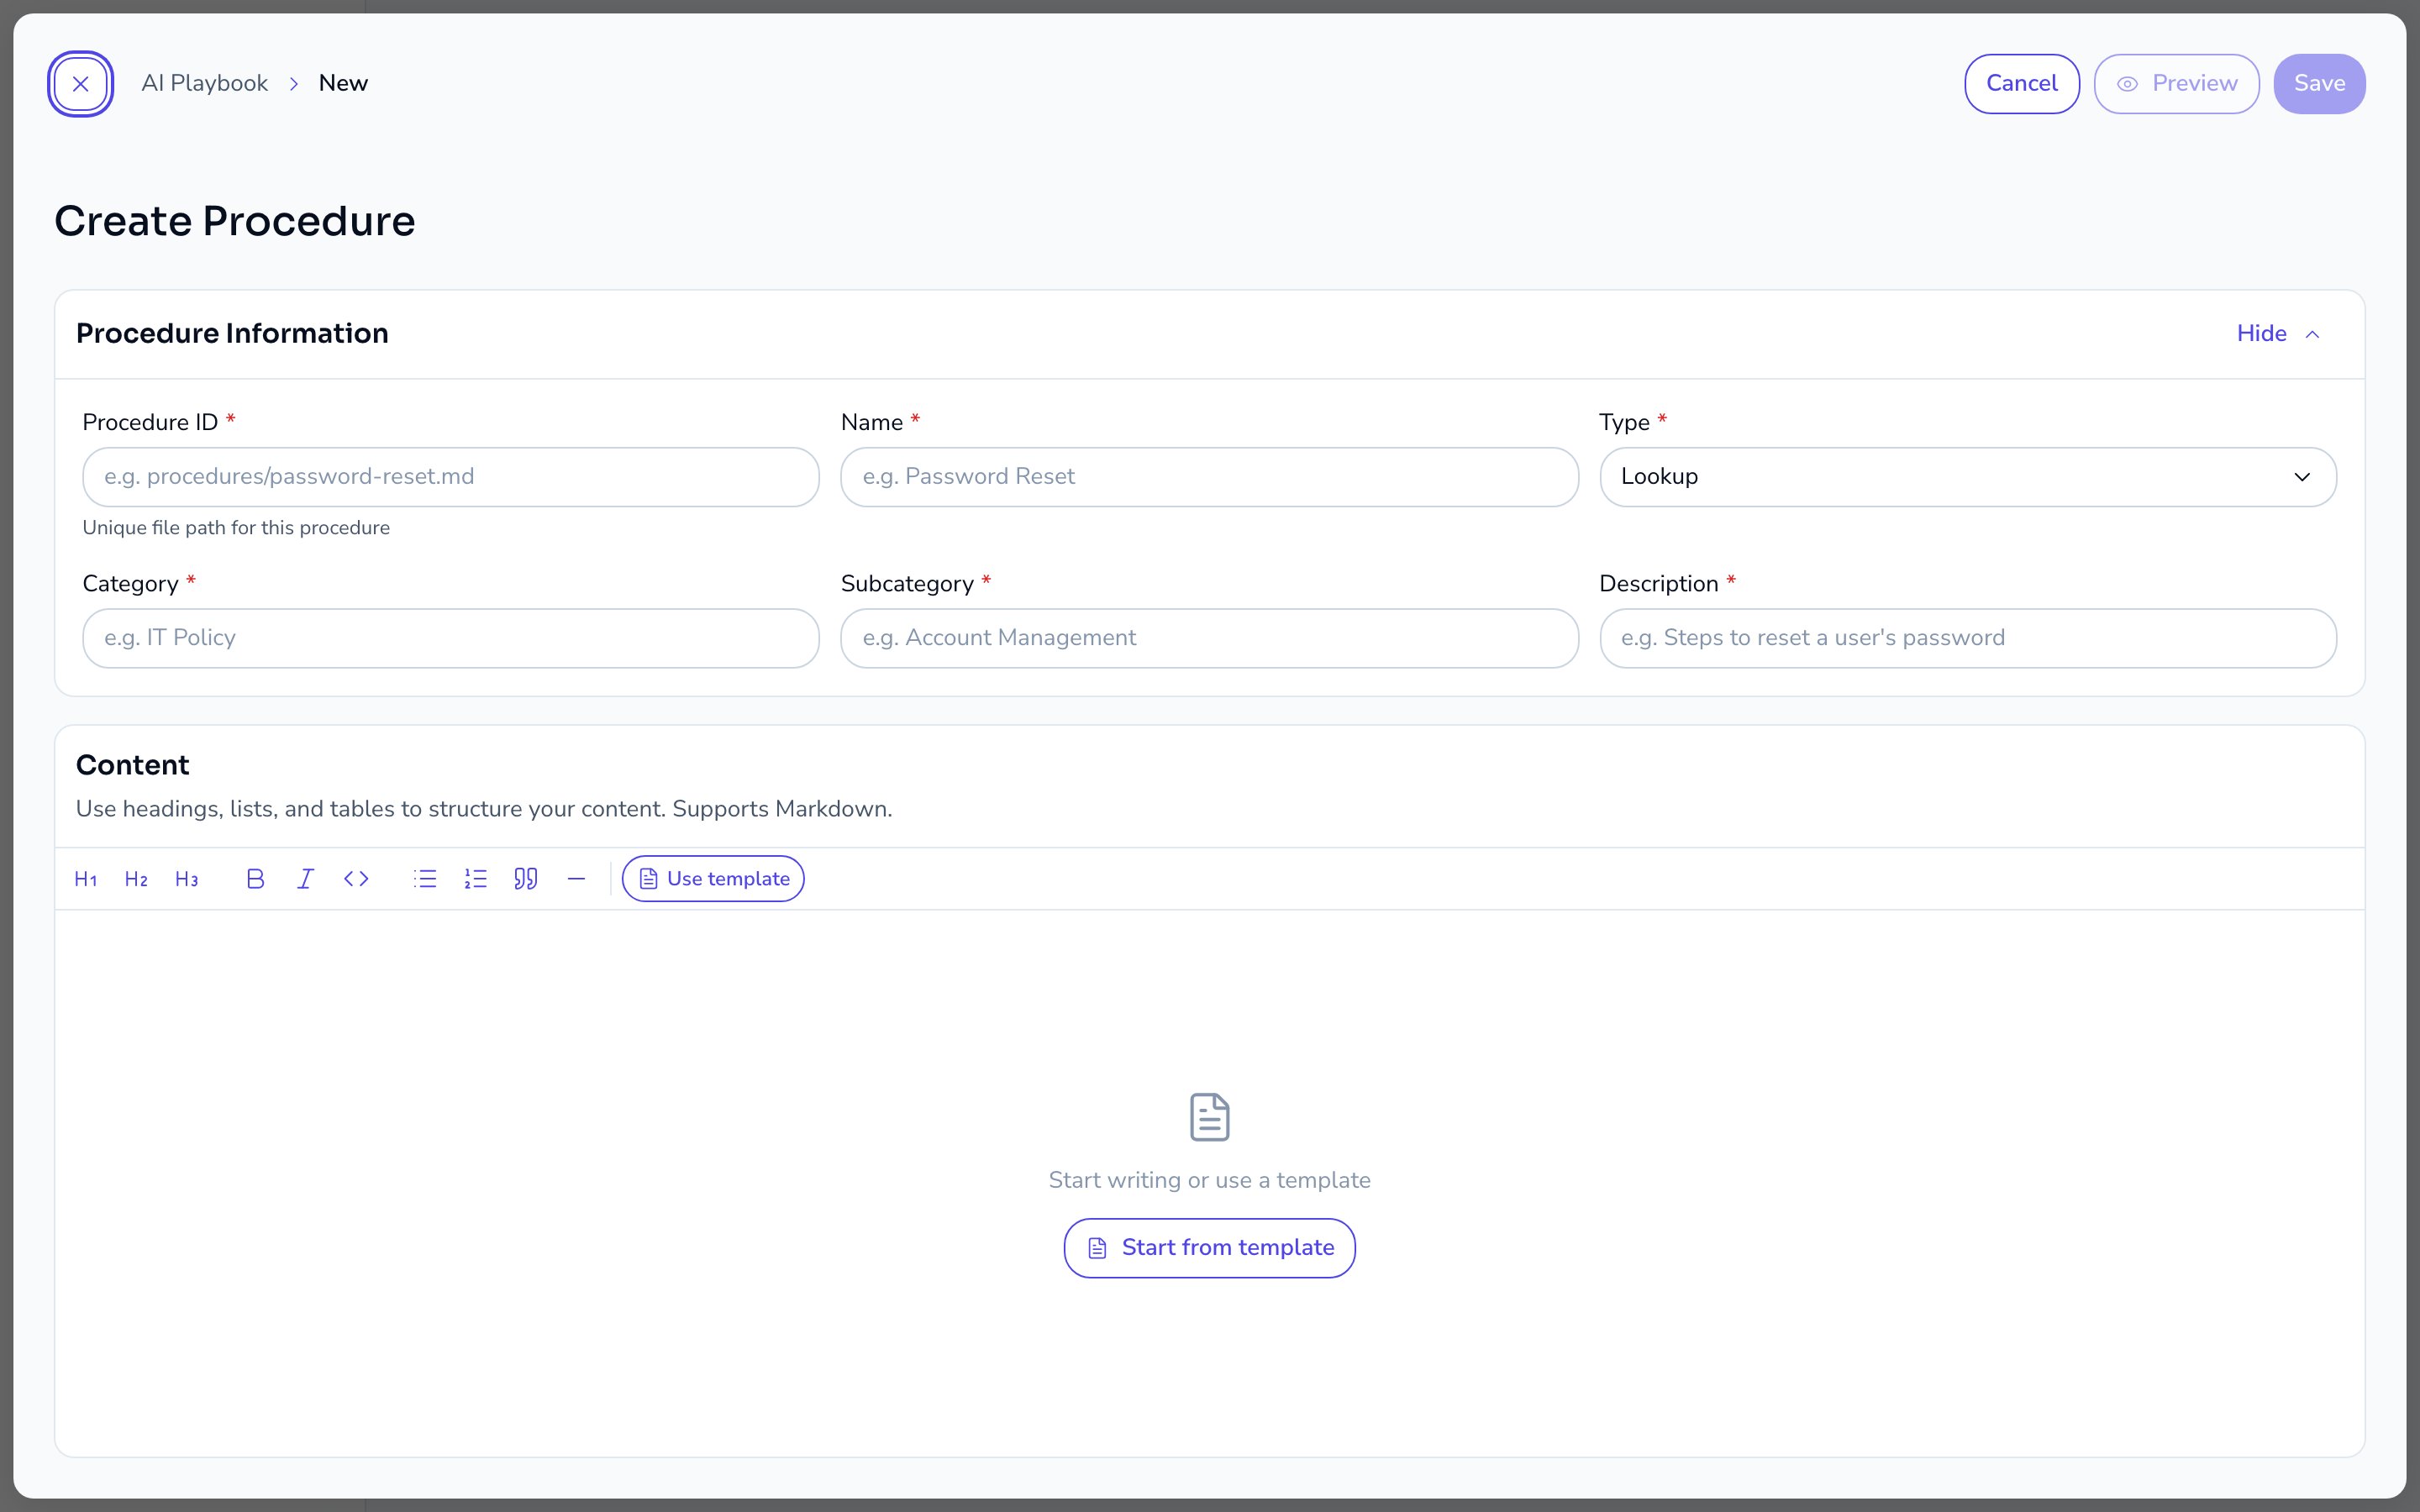Click the document icon in empty editor
Viewport: 2420px width, 1512px height.
pyautogui.click(x=1209, y=1117)
